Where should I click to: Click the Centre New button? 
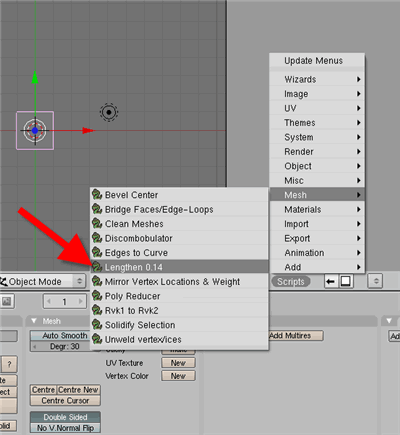pos(78,390)
